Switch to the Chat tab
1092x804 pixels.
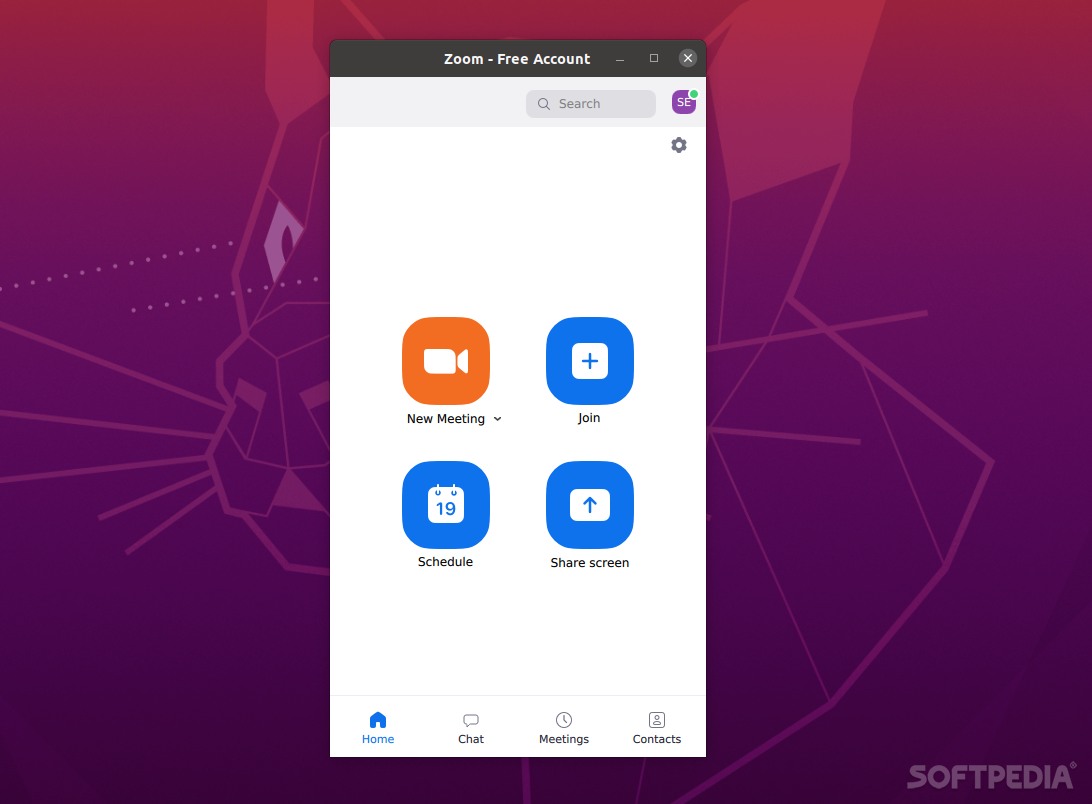point(471,728)
